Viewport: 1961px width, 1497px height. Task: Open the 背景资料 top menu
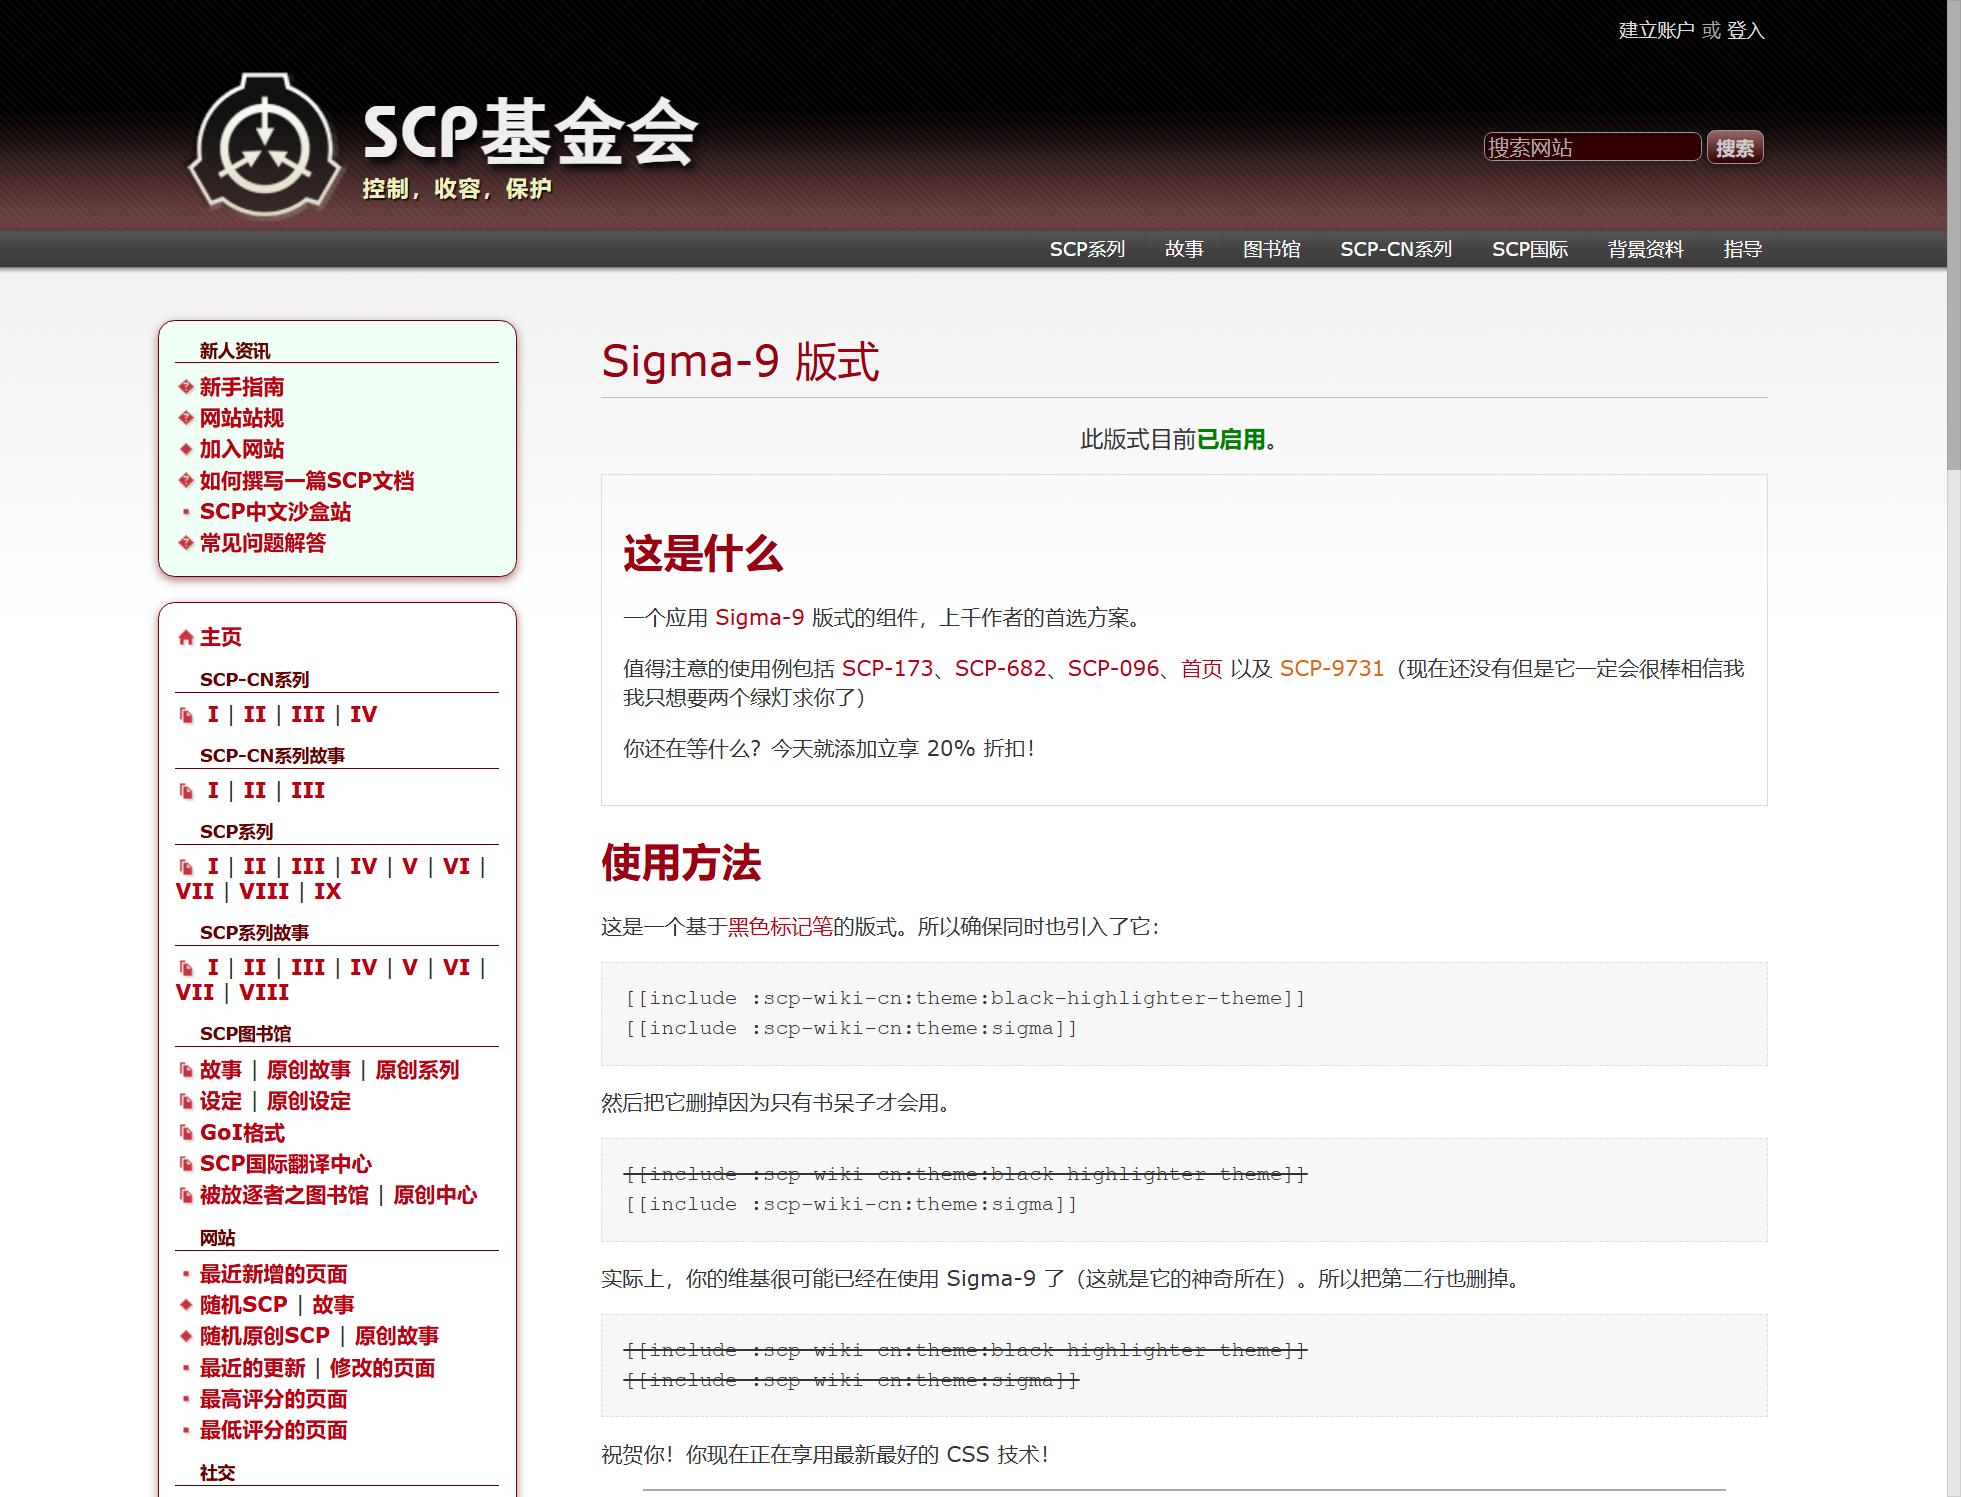1645,249
